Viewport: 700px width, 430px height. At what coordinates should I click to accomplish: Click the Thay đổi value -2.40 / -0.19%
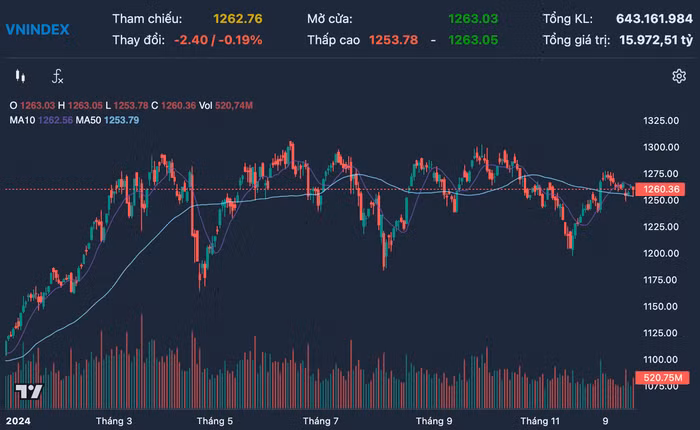point(218,39)
